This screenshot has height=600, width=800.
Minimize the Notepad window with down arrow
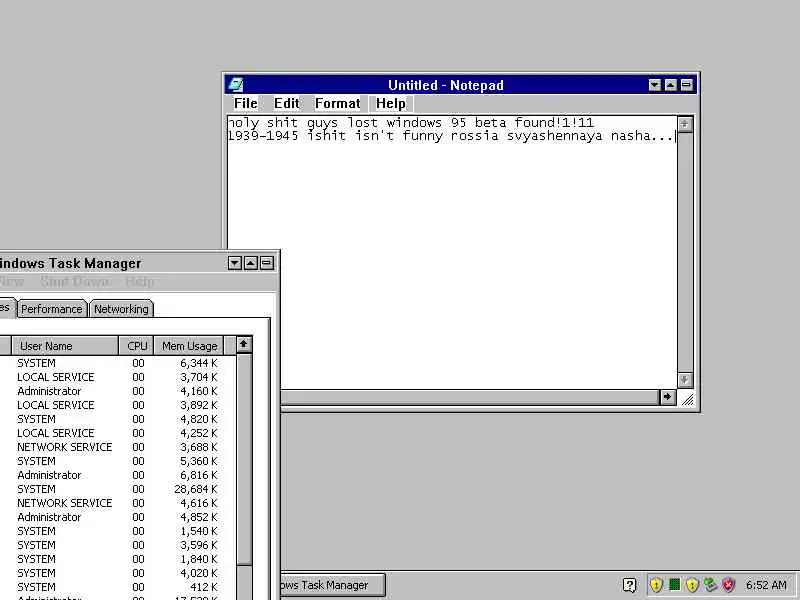655,85
